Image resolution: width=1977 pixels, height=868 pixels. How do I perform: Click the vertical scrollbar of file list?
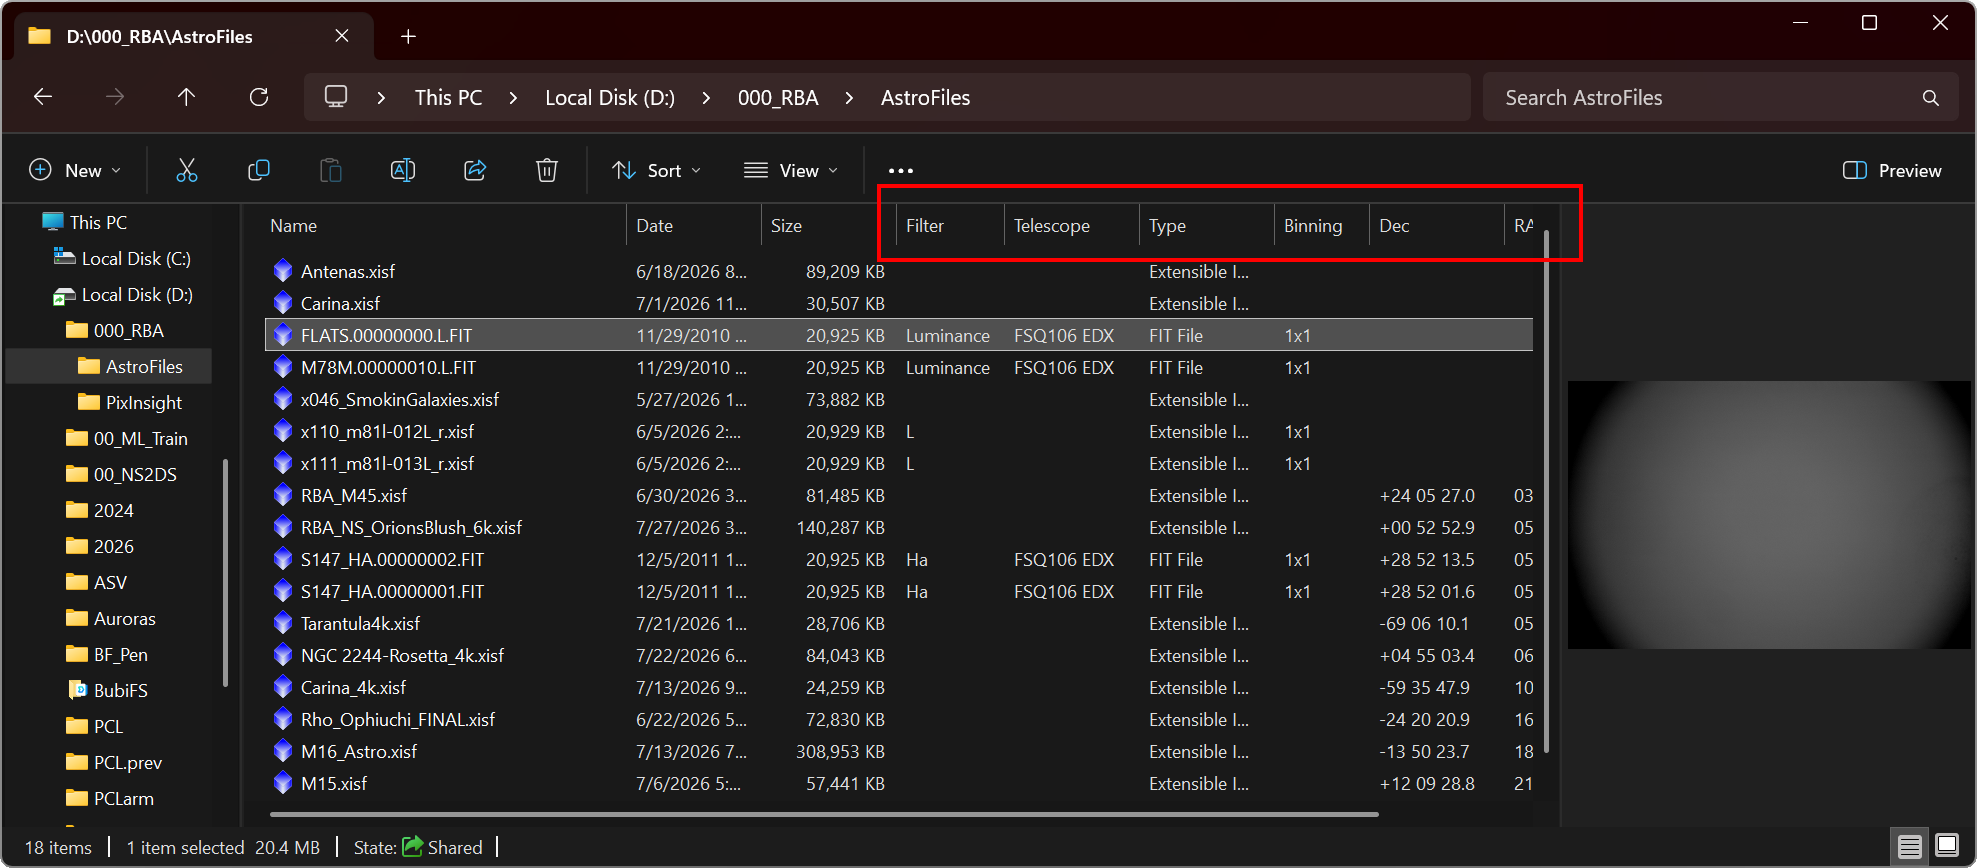(1547, 492)
